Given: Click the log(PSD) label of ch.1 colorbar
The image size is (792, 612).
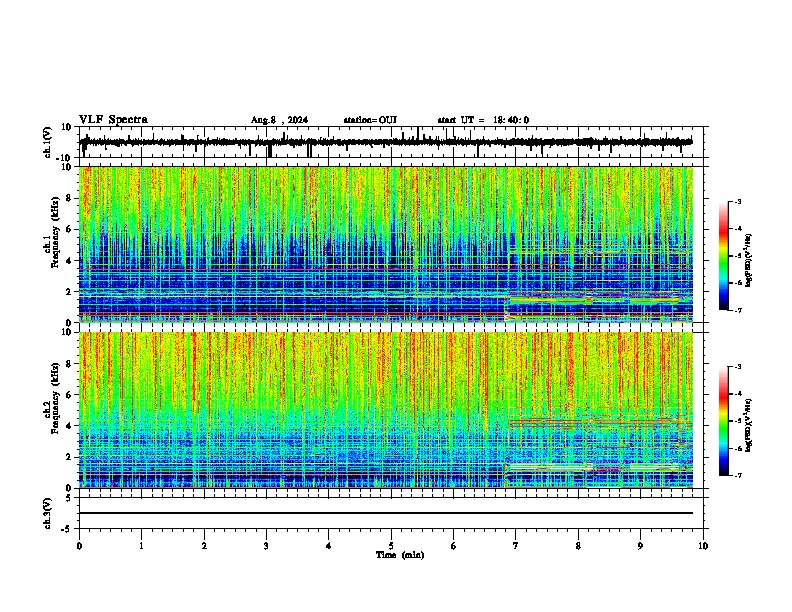Looking at the screenshot, I should [x=749, y=260].
